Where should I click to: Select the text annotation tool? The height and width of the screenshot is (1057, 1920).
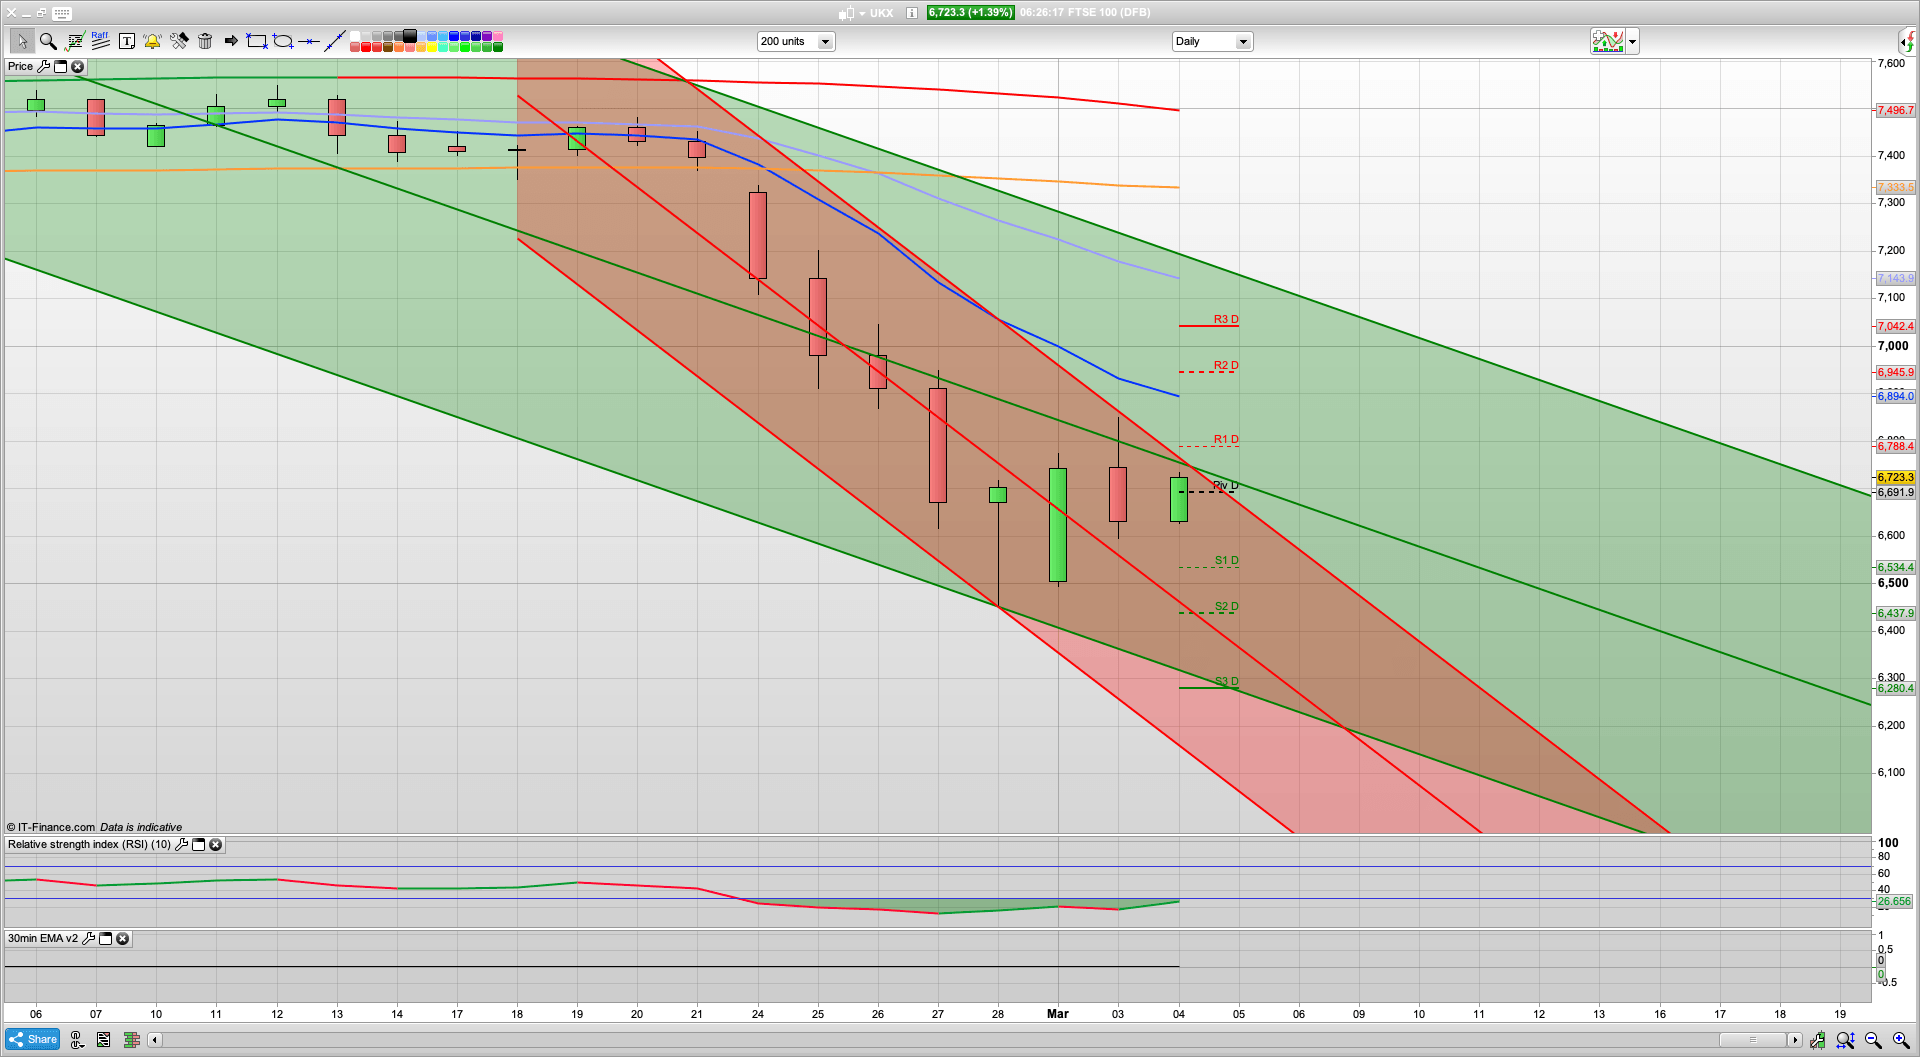[127, 41]
